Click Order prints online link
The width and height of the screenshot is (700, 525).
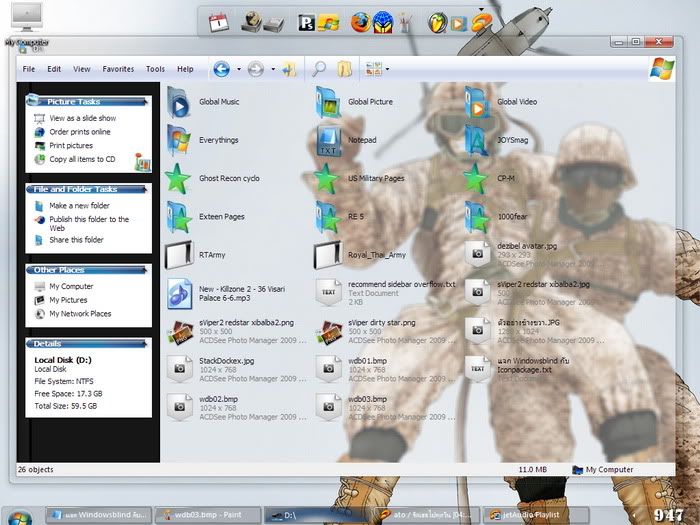tap(80, 132)
